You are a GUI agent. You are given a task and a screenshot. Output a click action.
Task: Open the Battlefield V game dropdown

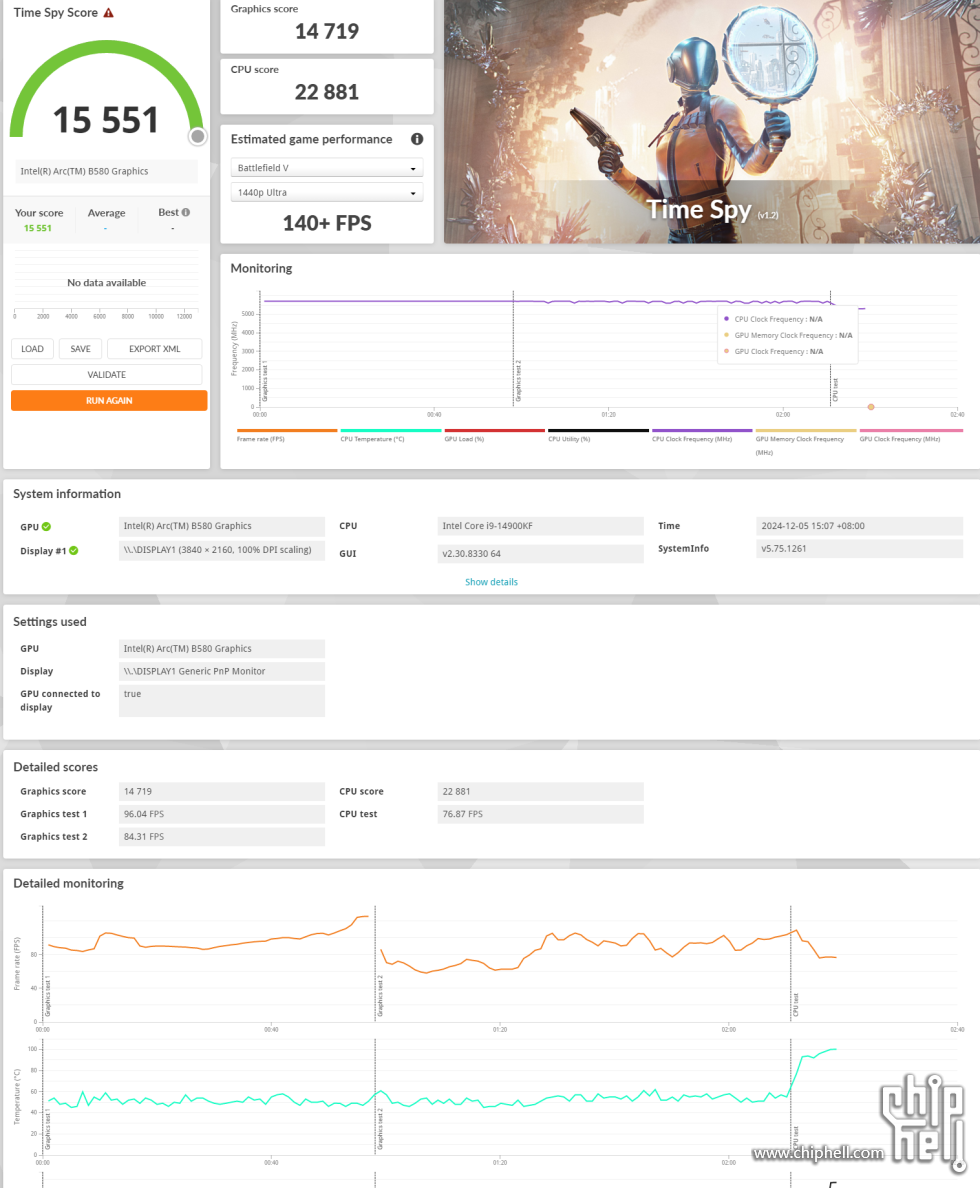click(x=326, y=166)
